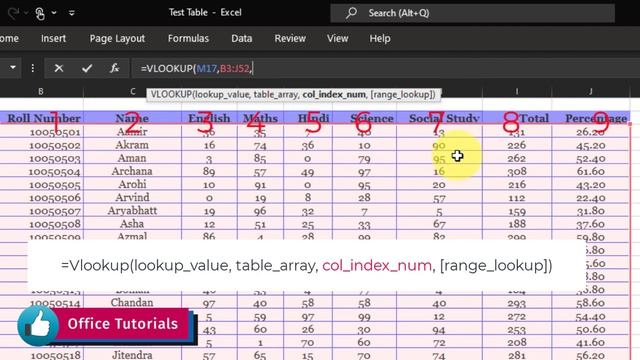Select column C header

[x=132, y=91]
